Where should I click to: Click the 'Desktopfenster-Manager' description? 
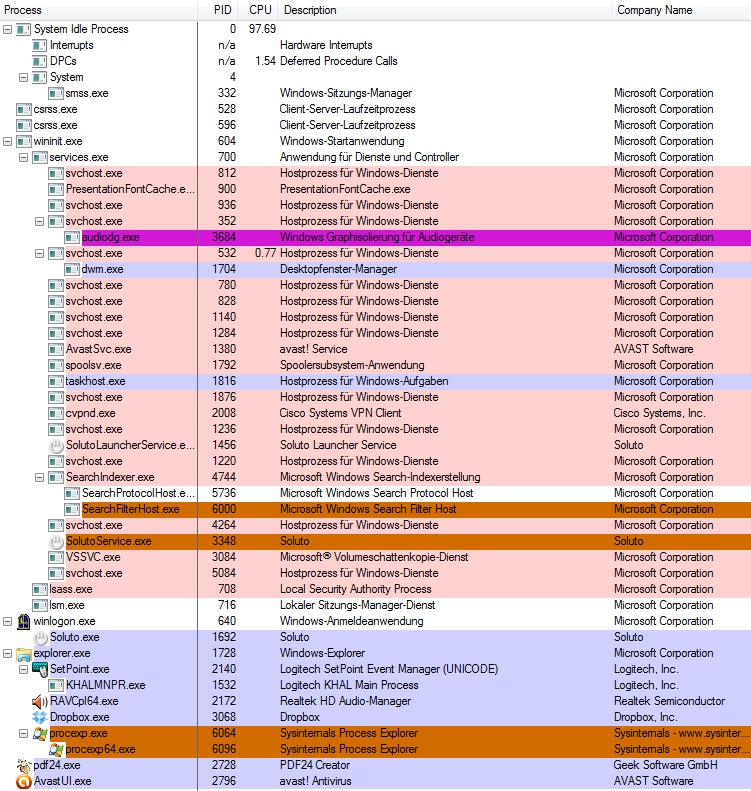pos(338,269)
